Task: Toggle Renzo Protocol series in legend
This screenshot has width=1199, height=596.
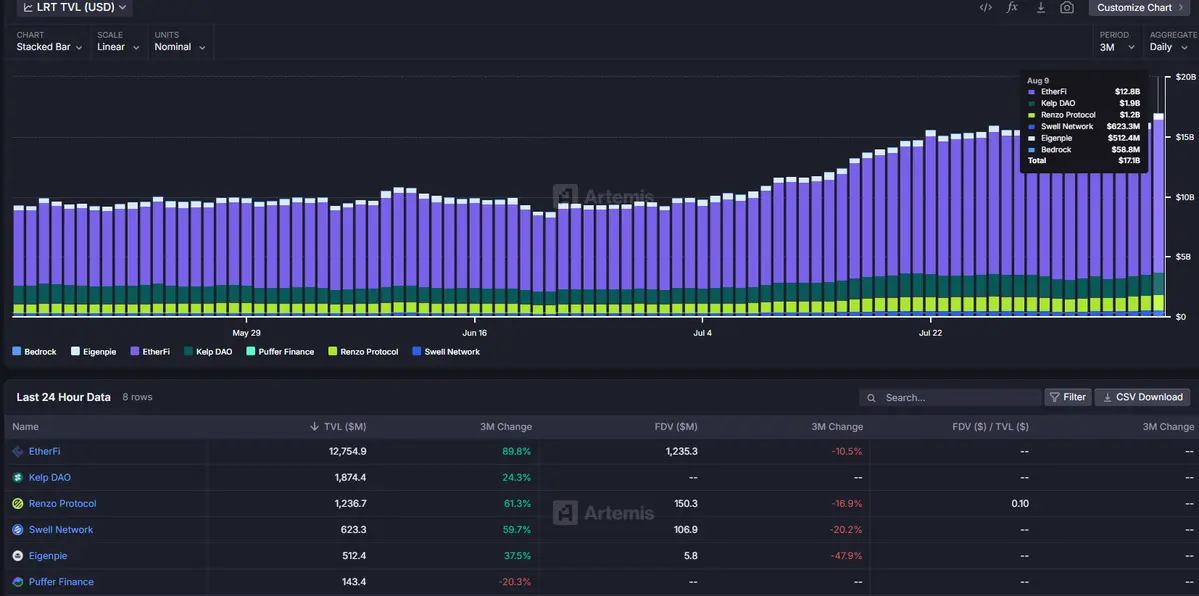Action: point(363,352)
